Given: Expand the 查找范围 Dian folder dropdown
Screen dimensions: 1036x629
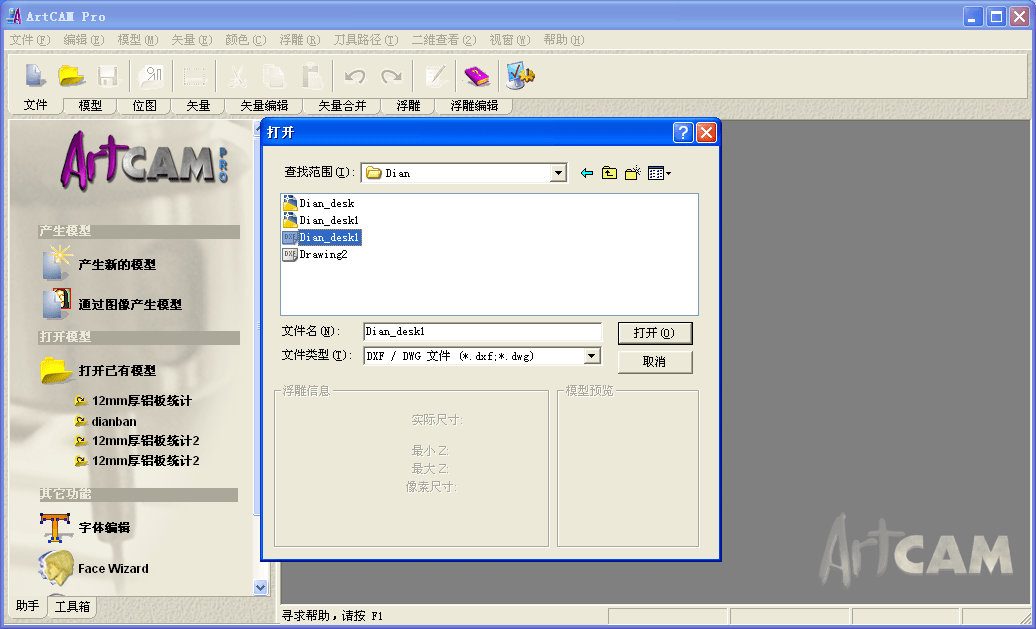Looking at the screenshot, I should click(x=558, y=173).
